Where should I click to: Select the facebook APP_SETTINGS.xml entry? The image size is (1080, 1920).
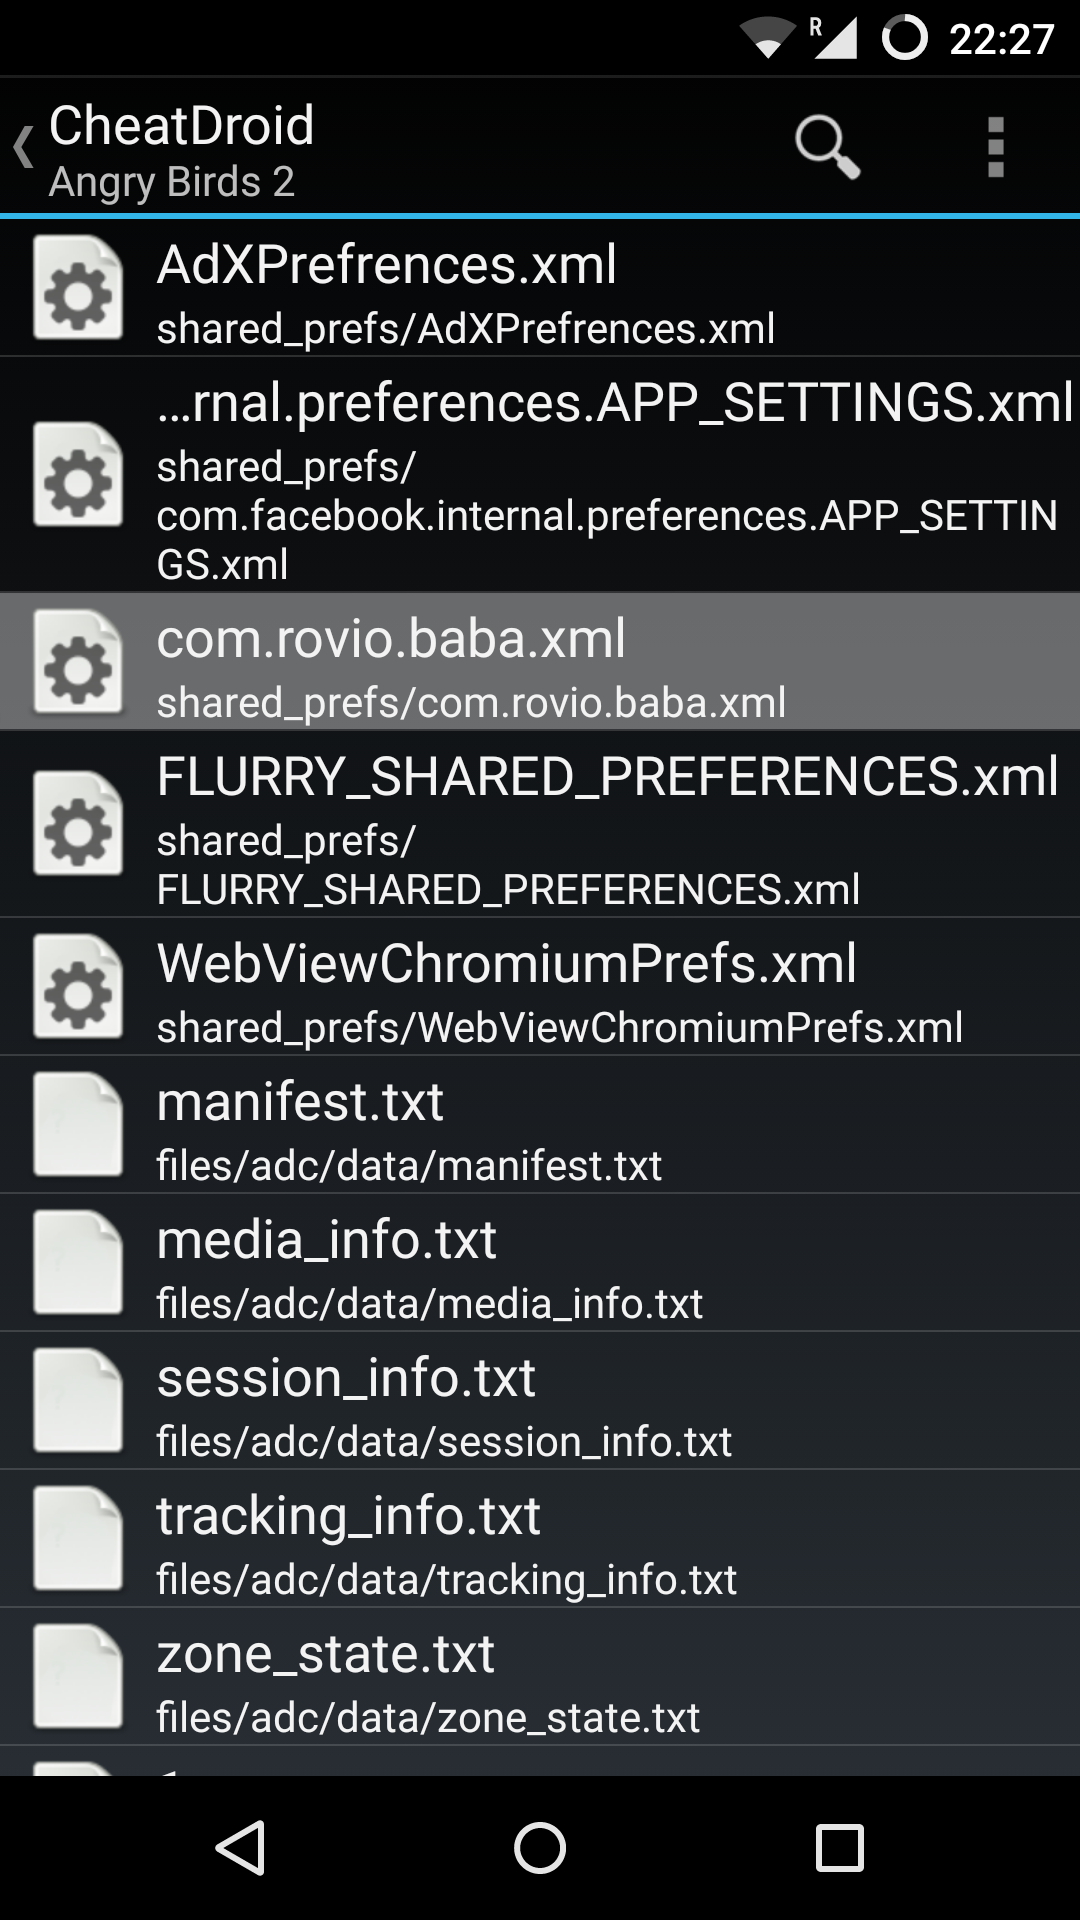(540, 475)
